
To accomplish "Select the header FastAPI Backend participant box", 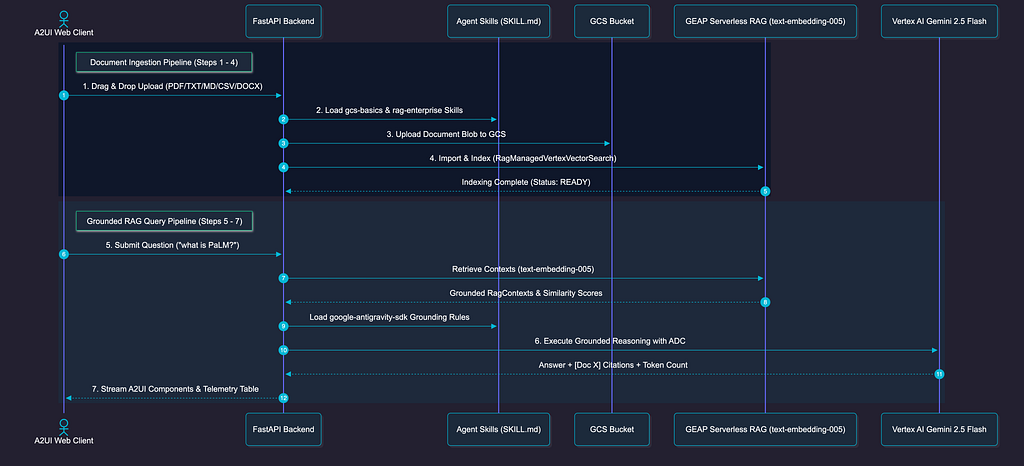I will (x=283, y=22).
